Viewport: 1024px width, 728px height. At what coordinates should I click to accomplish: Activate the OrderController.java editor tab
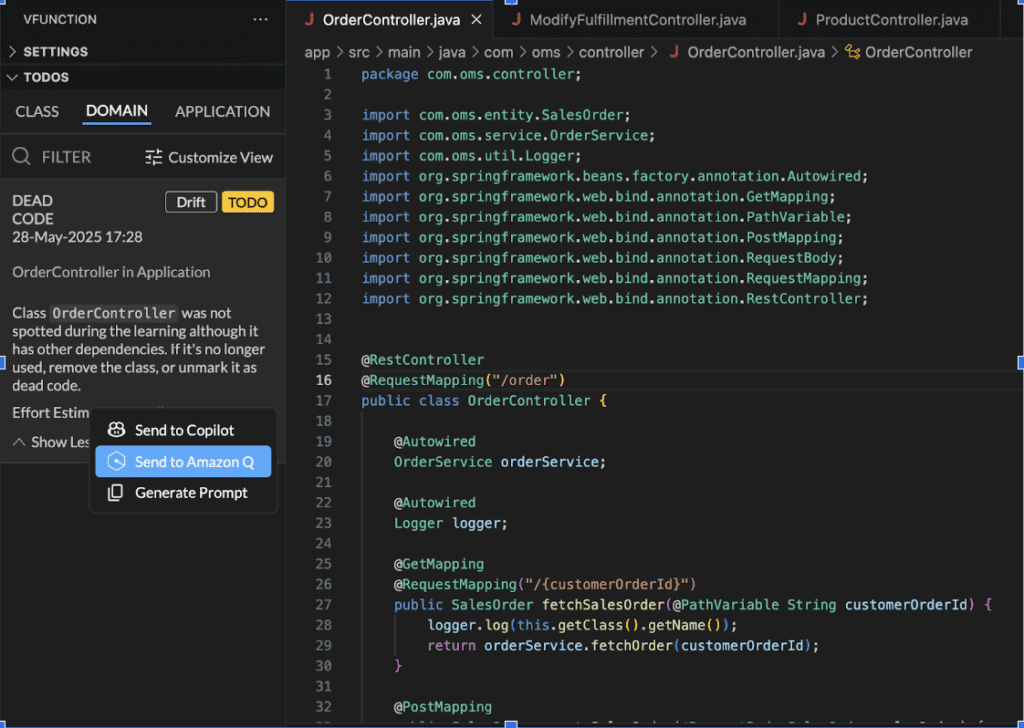[x=391, y=20]
